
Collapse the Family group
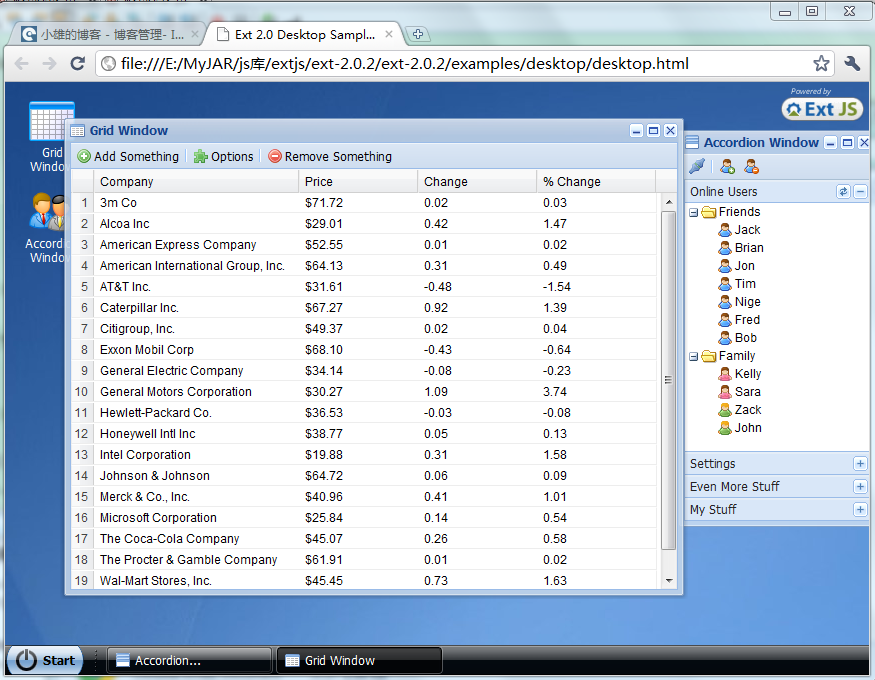(x=693, y=355)
